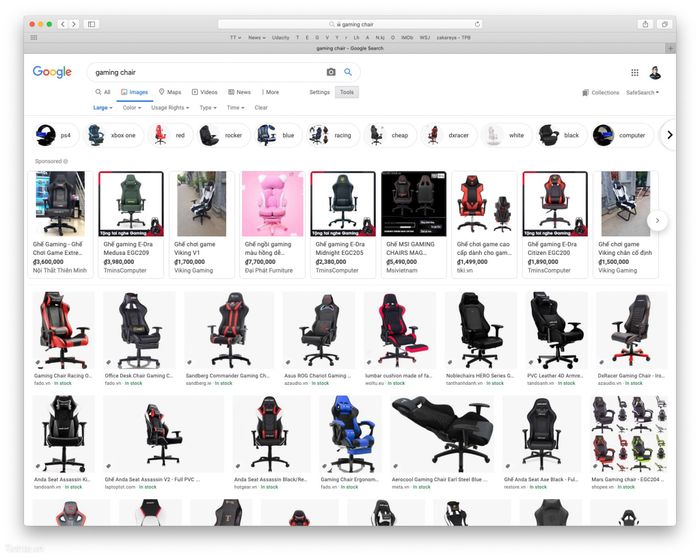700x557 pixels.
Task: Click the Safari share icon
Action: 645,24
